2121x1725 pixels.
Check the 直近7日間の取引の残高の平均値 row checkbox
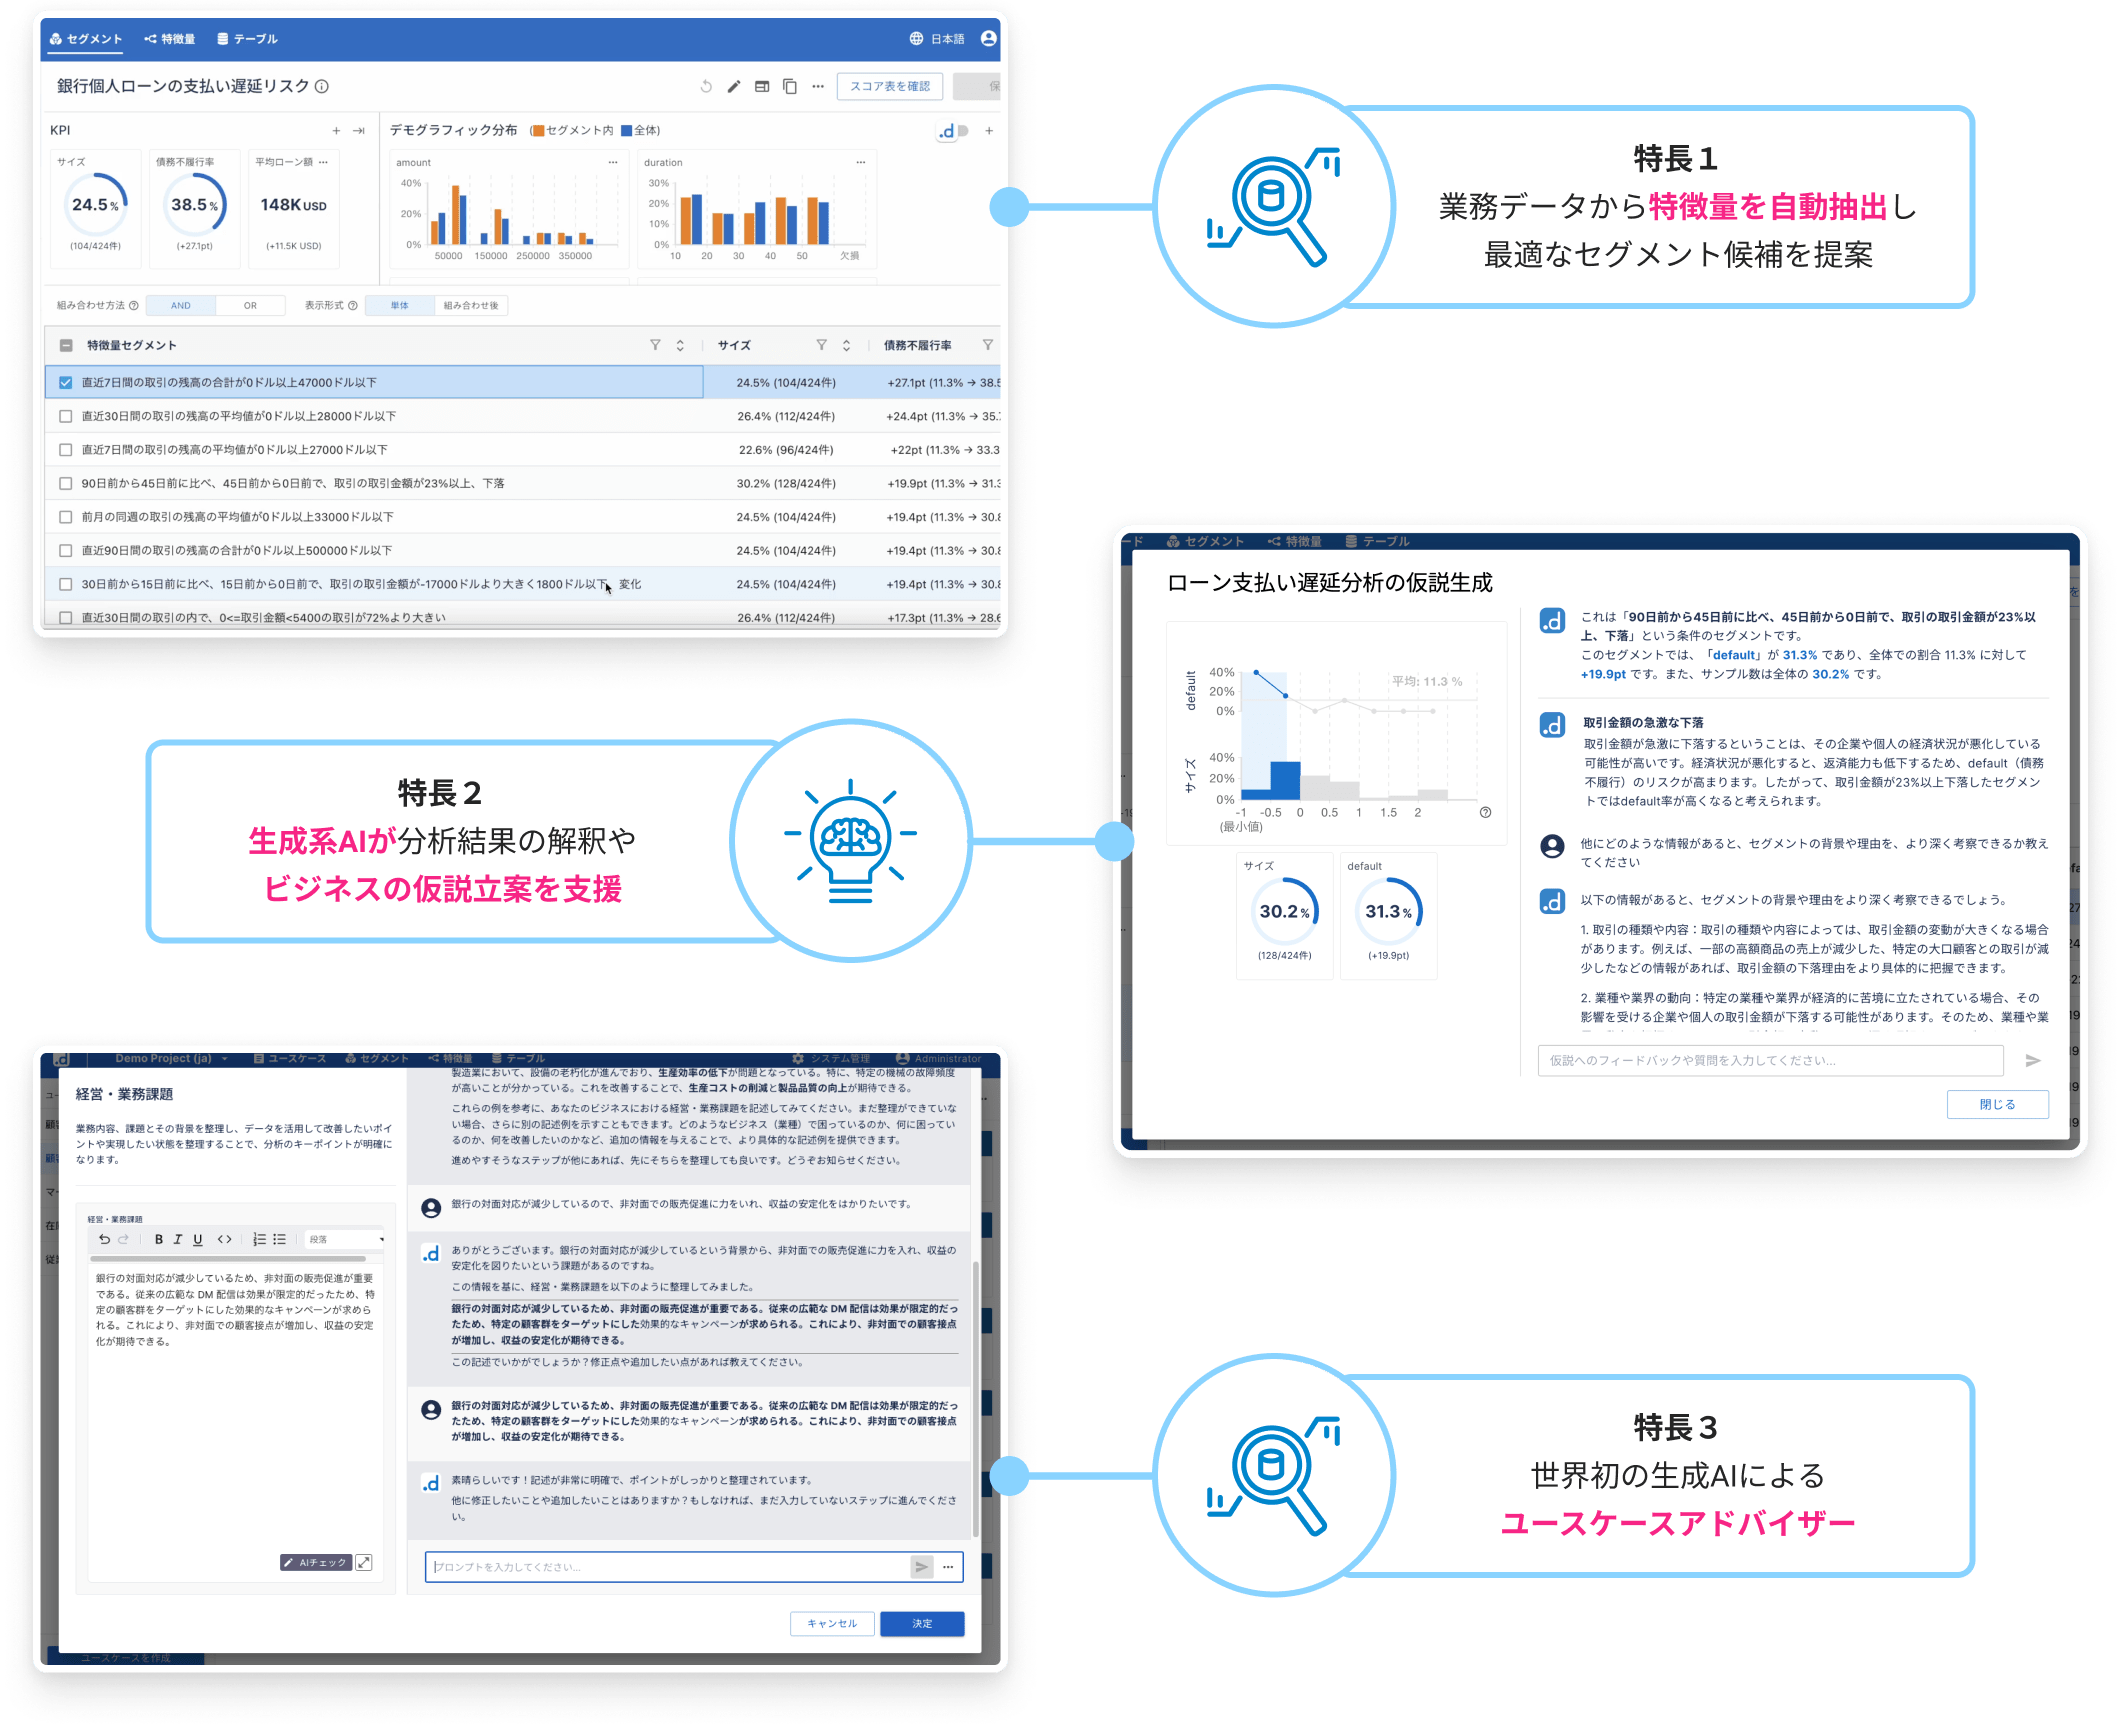tap(66, 451)
